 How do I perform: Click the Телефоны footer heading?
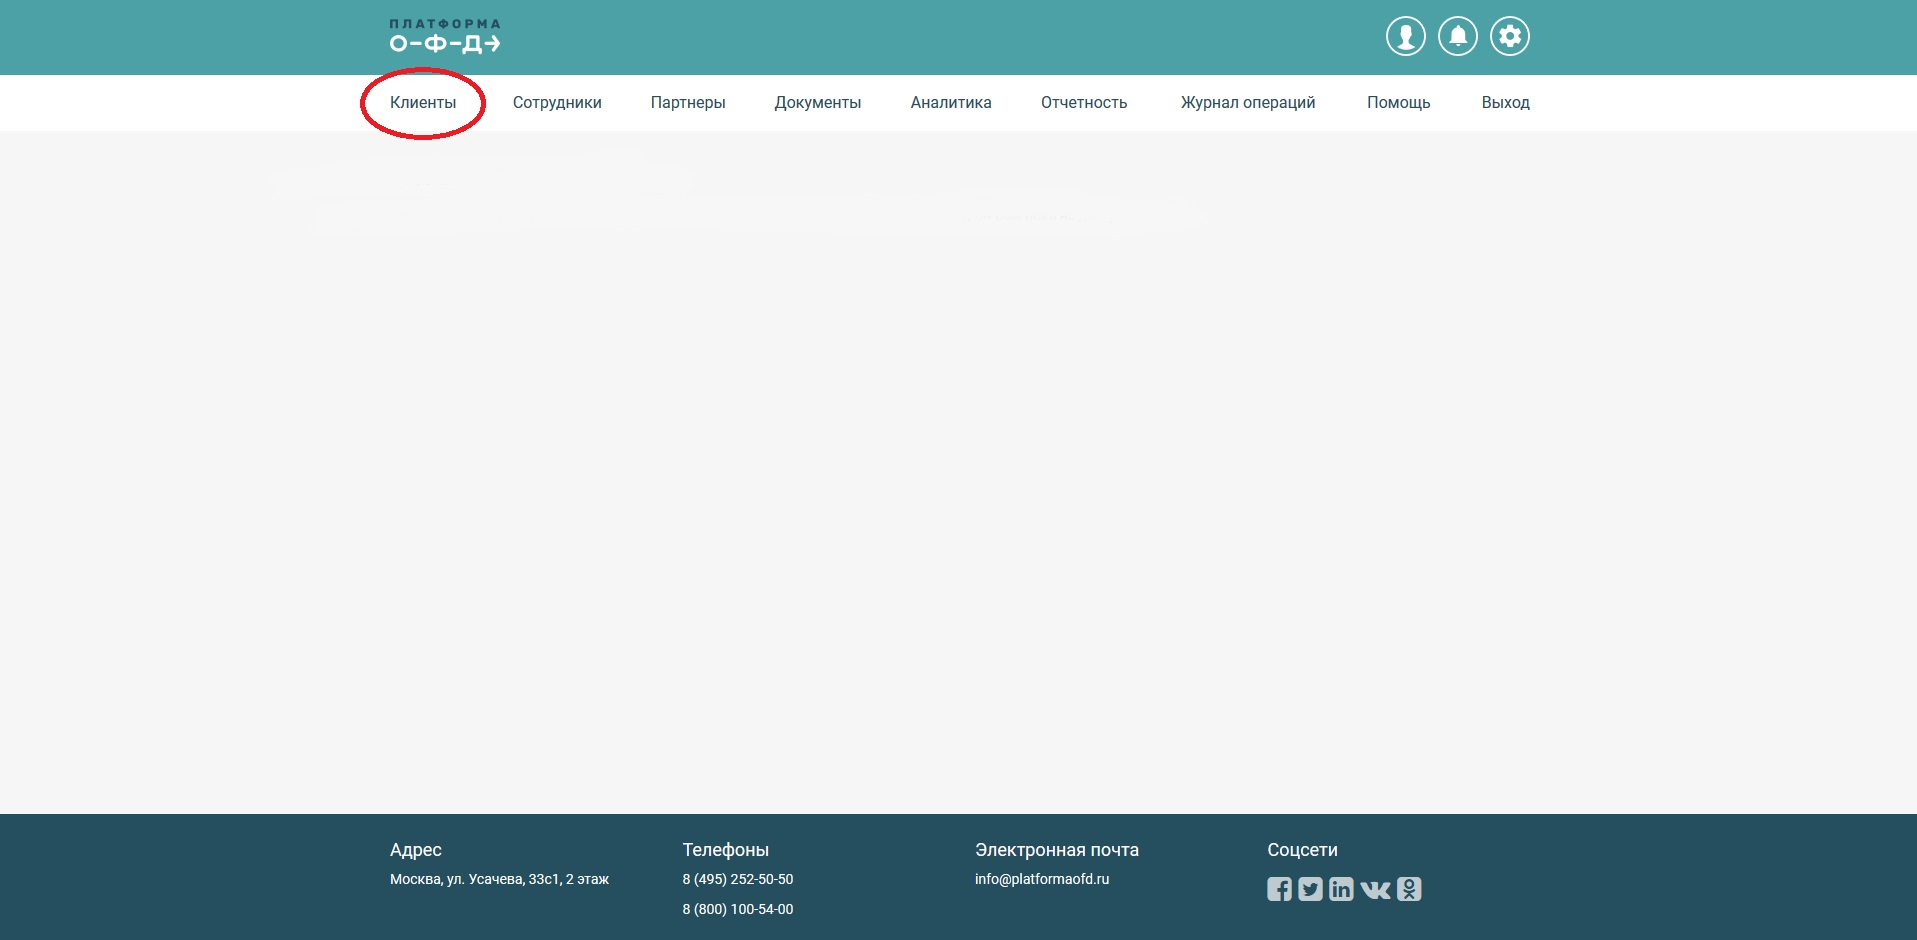click(726, 850)
